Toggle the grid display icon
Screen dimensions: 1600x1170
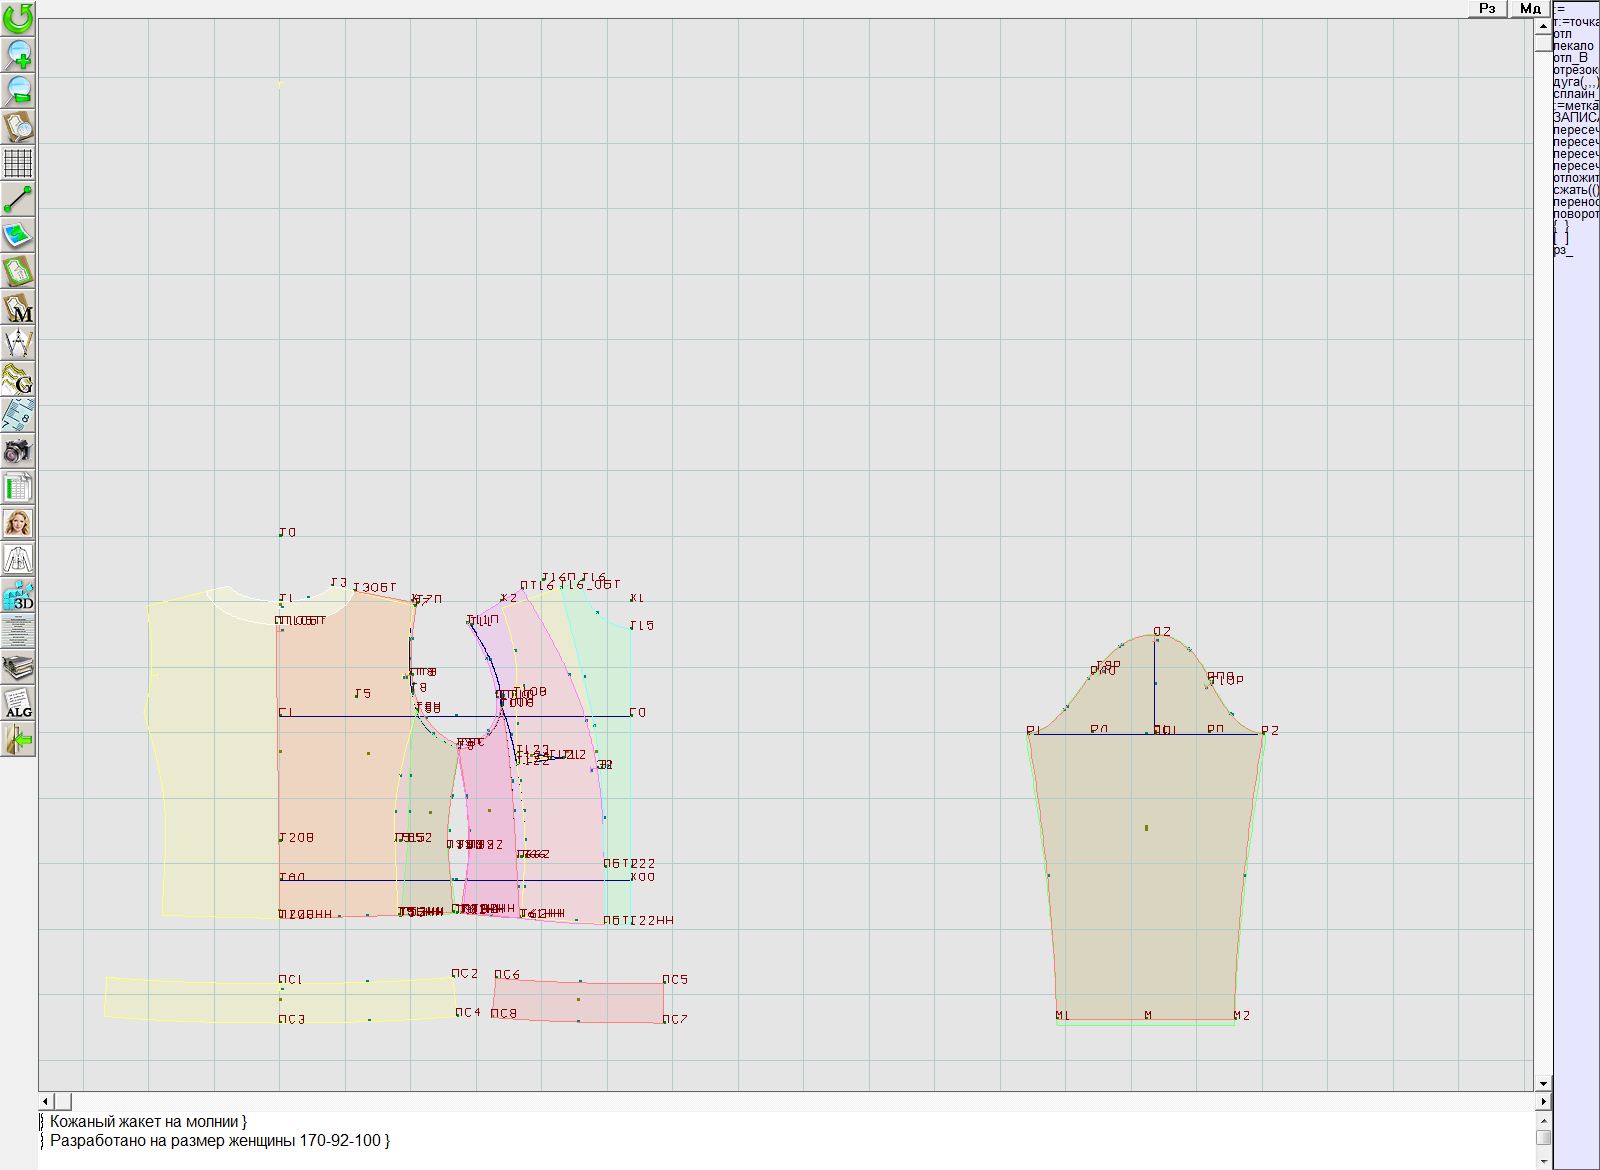tap(18, 162)
